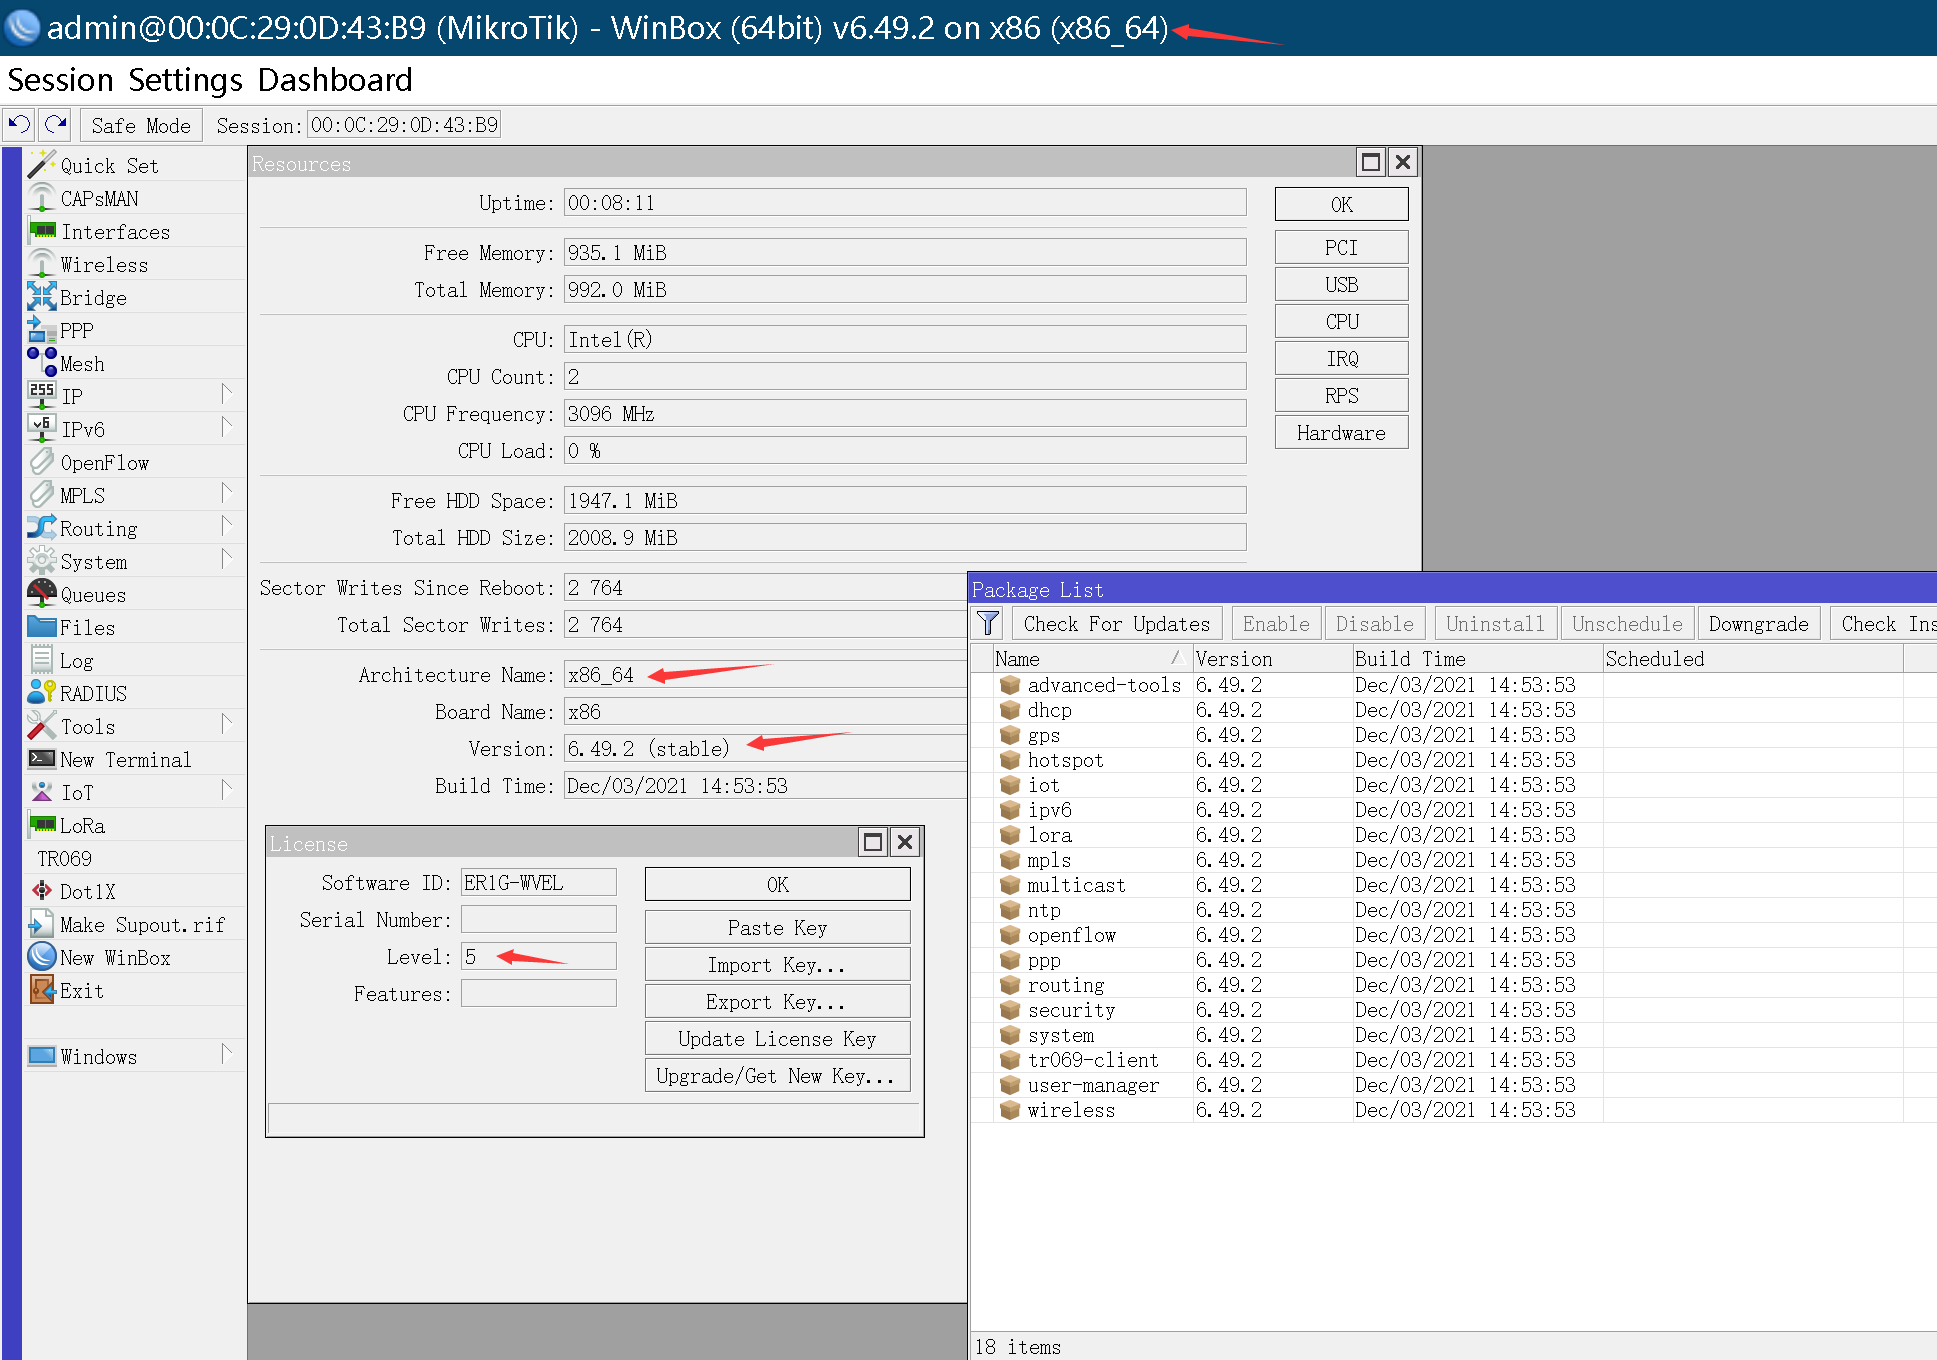Screen dimensions: 1937x1360
Task: Click the Session address field
Action: pos(403,125)
